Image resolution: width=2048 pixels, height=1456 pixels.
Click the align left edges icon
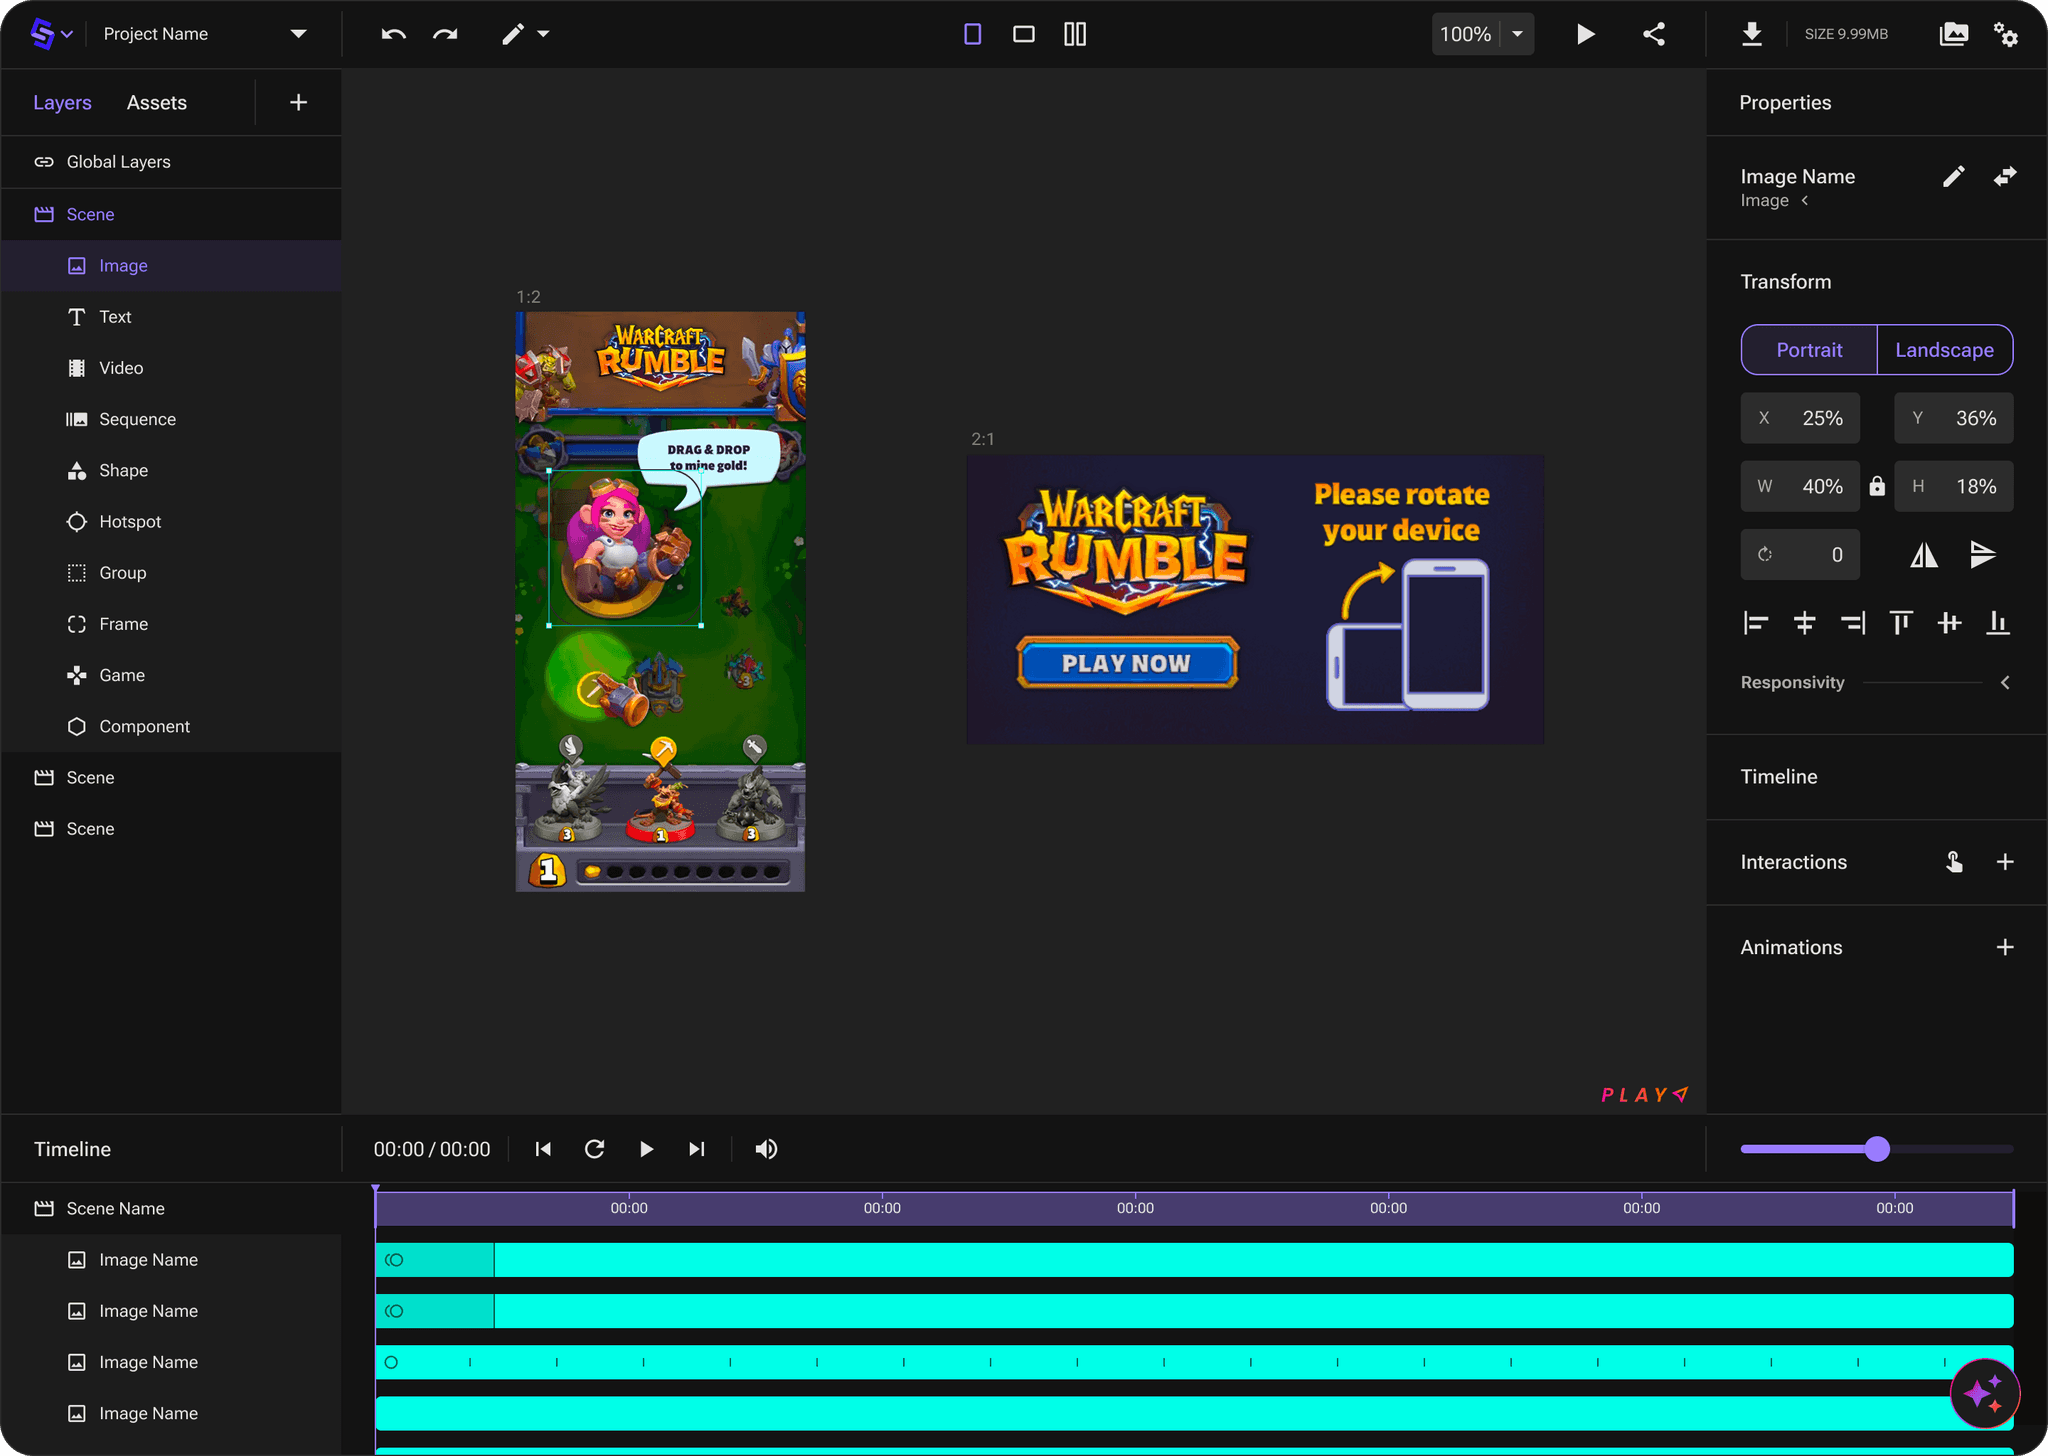(1755, 623)
